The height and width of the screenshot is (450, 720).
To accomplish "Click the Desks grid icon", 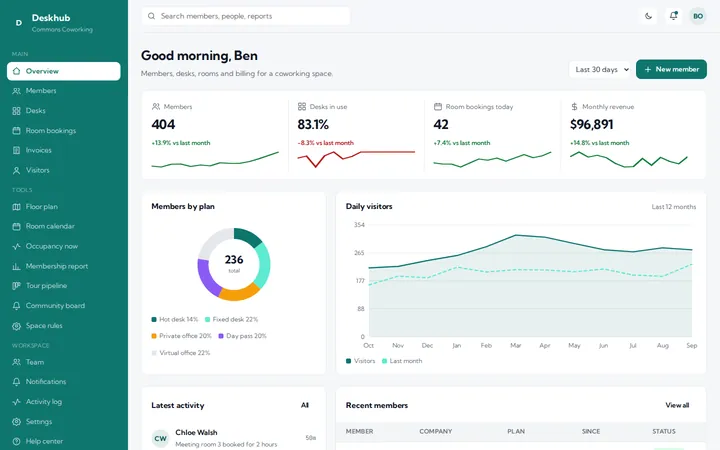I will [x=17, y=111].
